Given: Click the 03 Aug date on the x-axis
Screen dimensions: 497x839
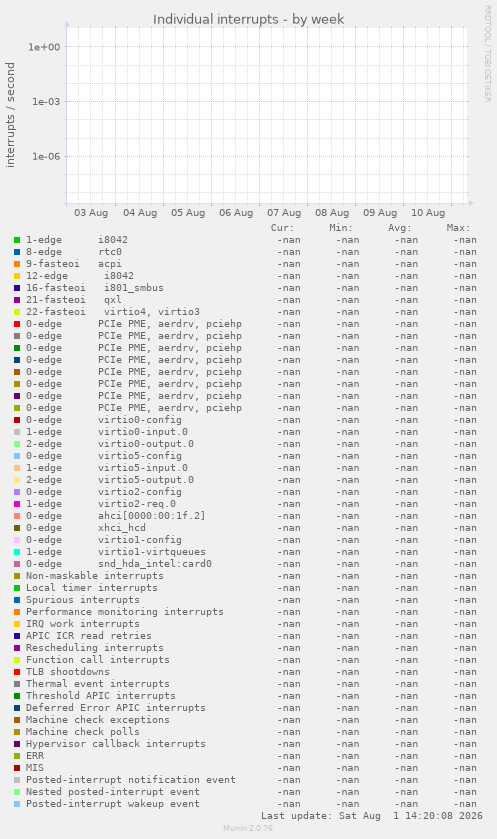Looking at the screenshot, I should (x=91, y=213).
